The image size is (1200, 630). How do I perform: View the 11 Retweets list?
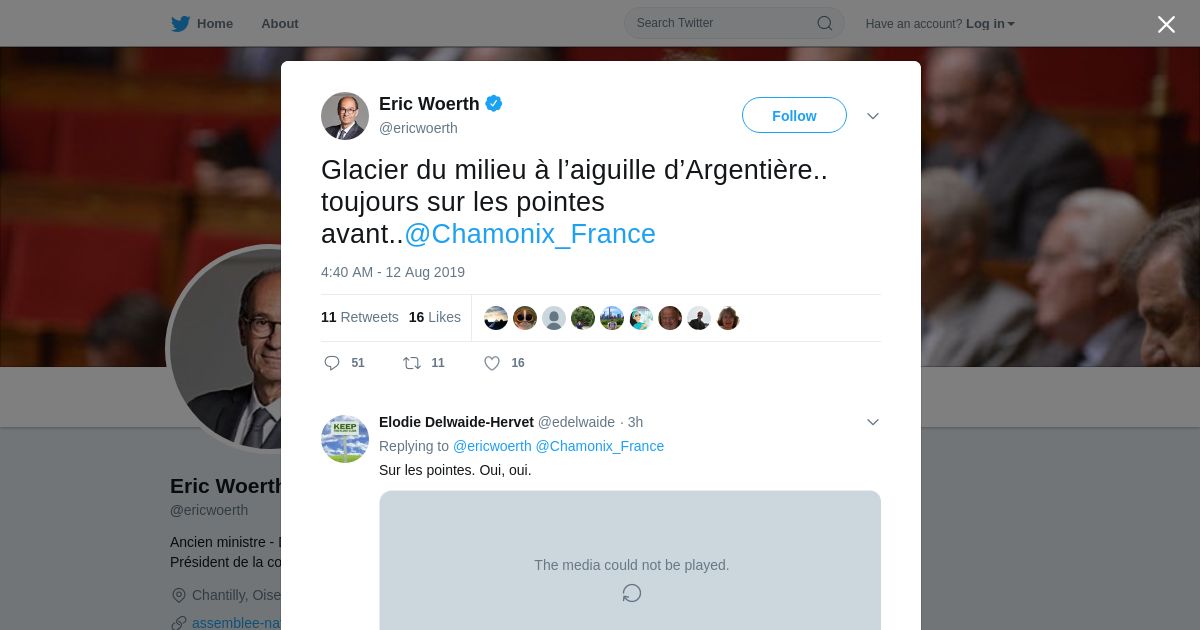point(360,317)
